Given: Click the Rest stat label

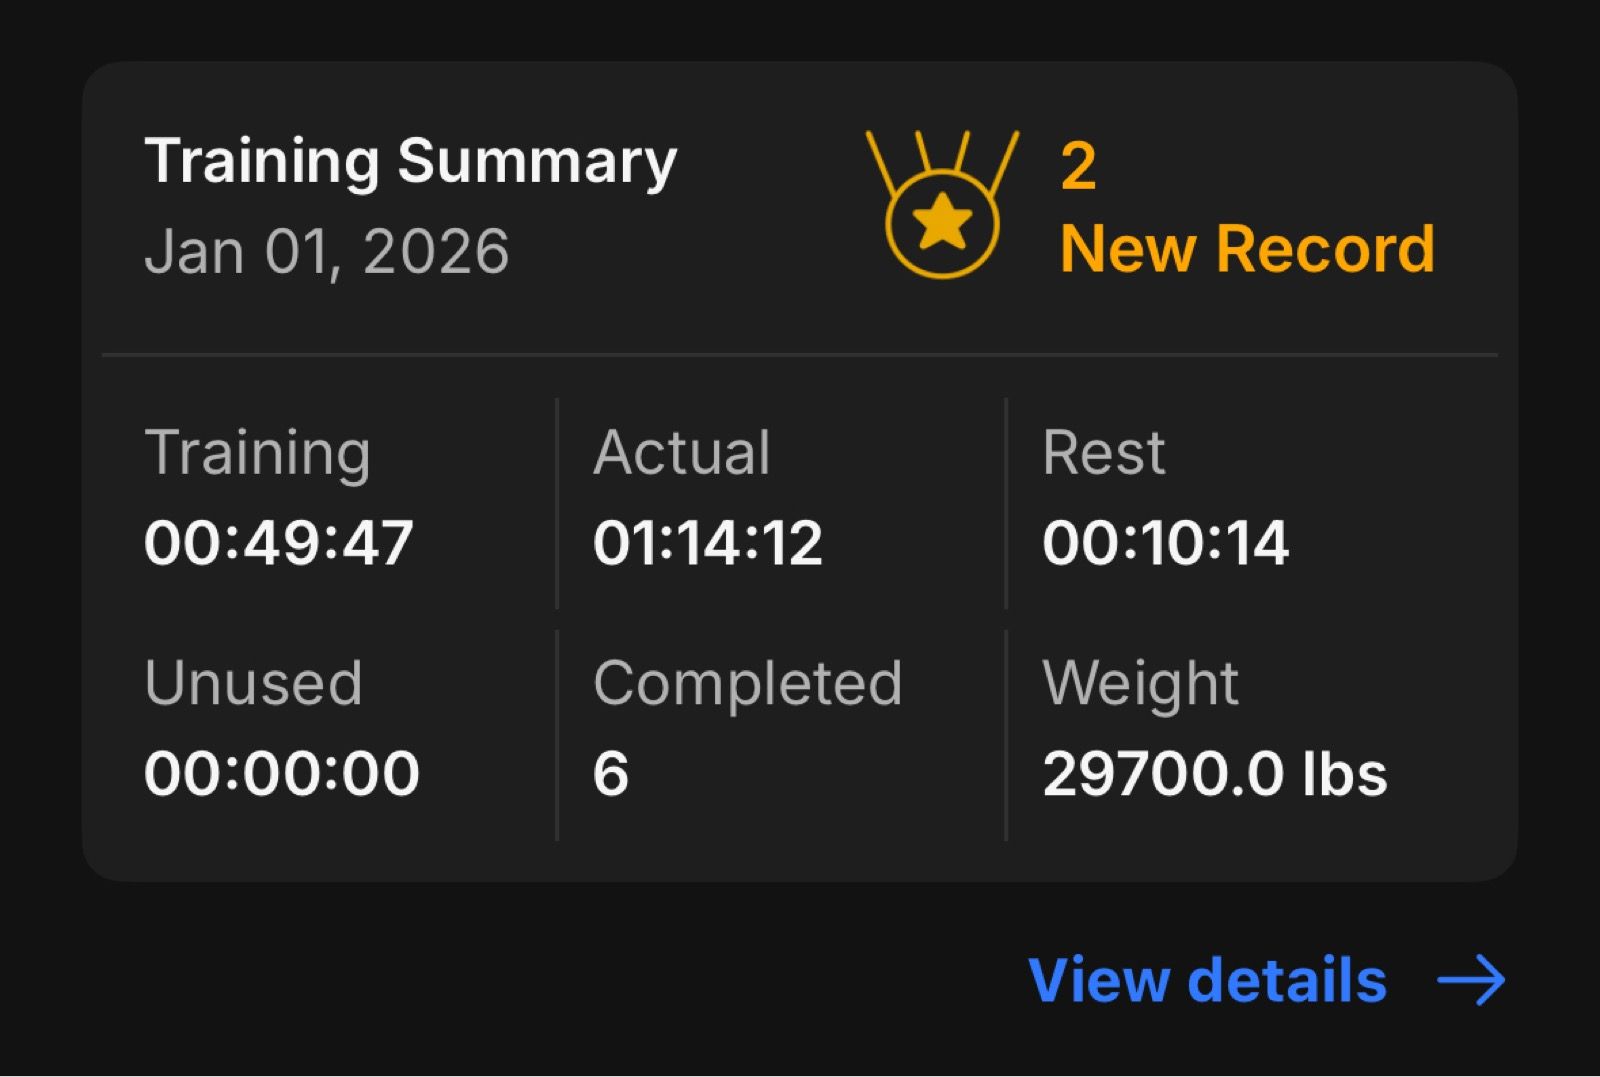Looking at the screenshot, I should coord(1103,453).
